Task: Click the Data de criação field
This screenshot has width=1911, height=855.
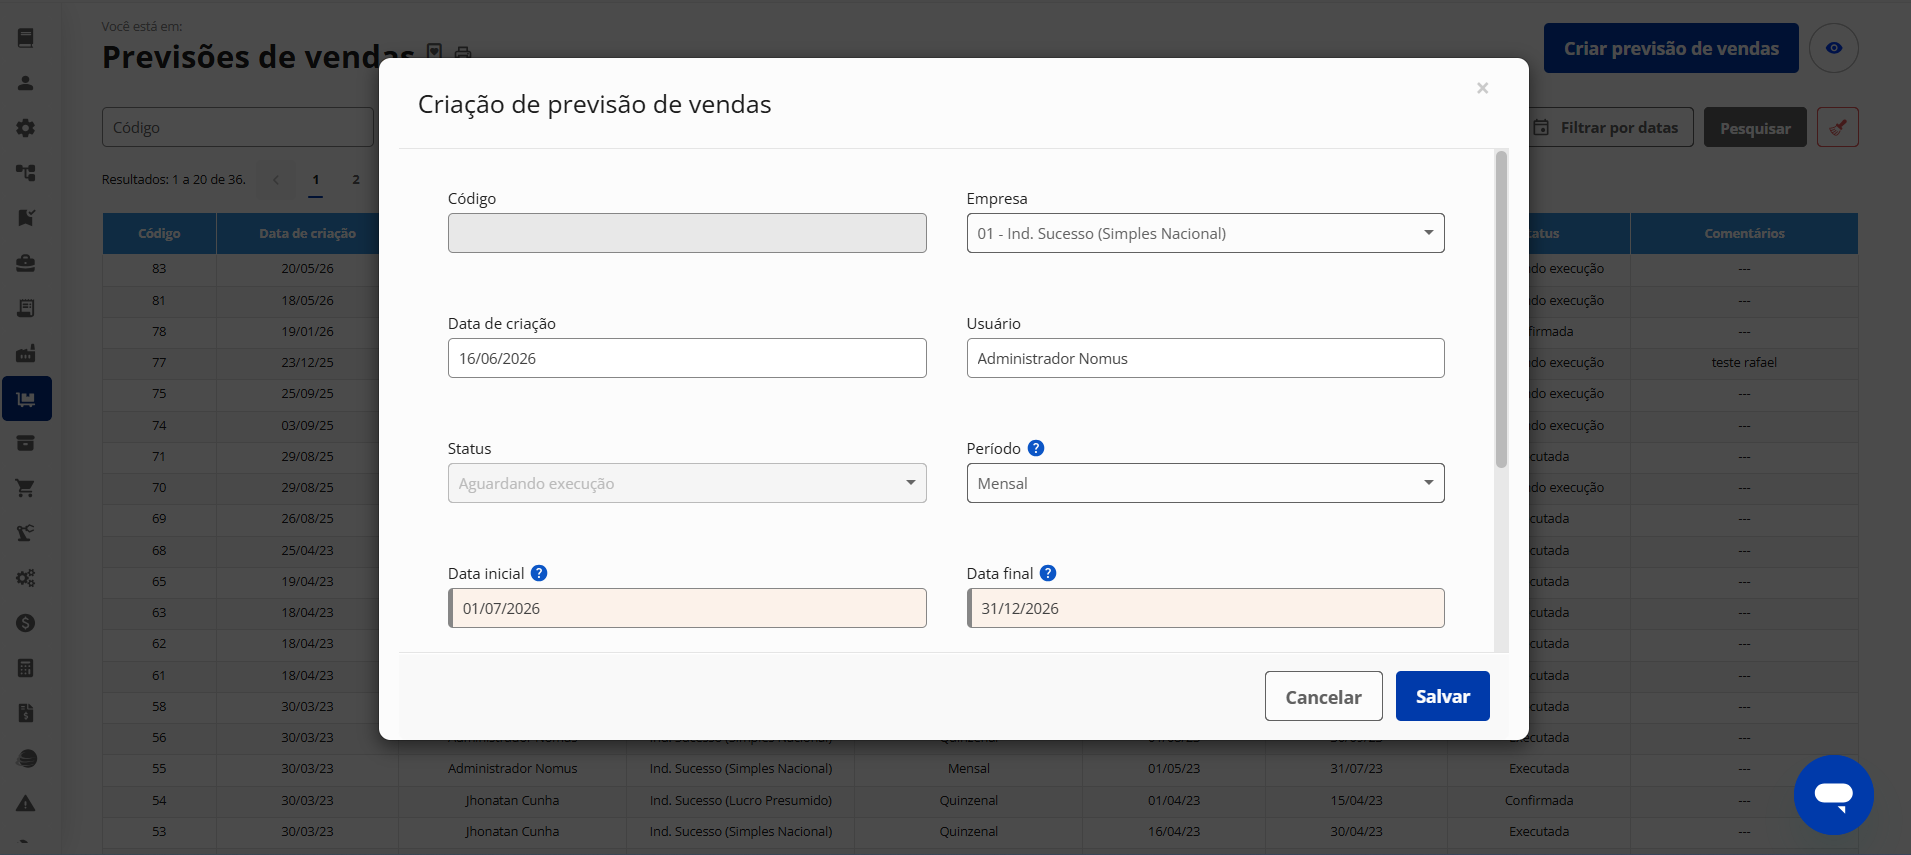Action: tap(687, 358)
